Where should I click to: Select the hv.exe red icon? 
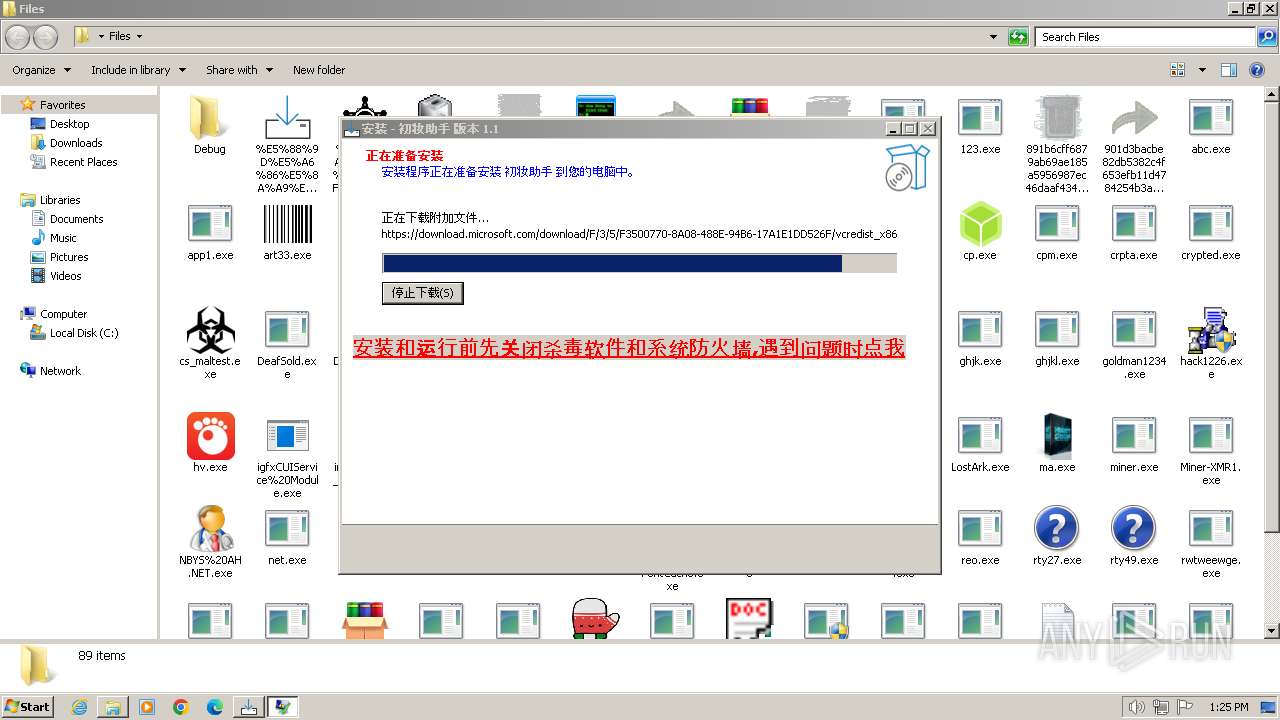(x=210, y=436)
